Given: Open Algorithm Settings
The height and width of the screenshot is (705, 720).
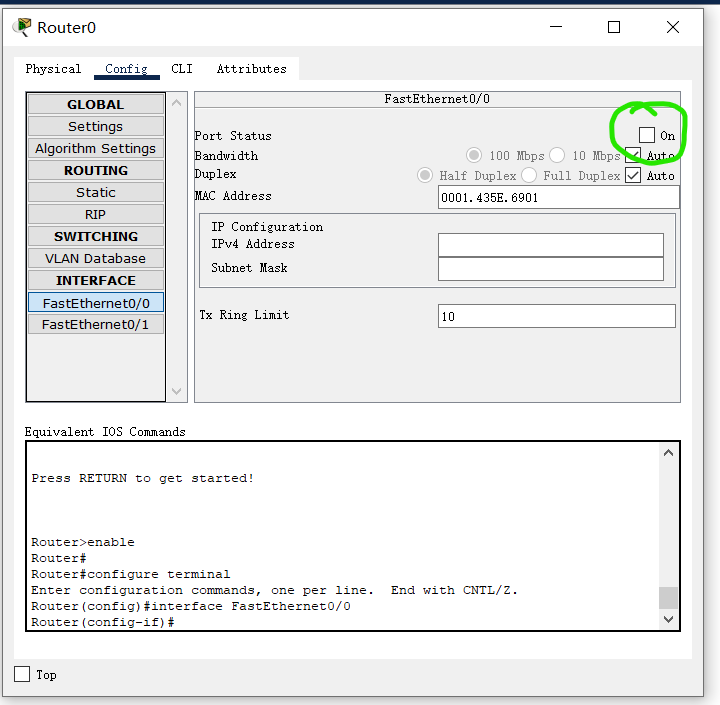Looking at the screenshot, I should (x=96, y=148).
